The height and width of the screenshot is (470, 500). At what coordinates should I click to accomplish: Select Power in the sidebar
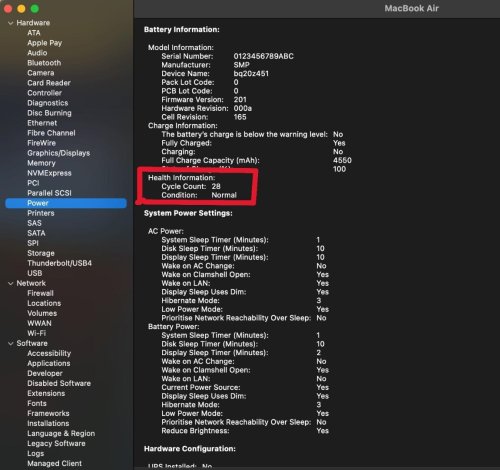66,203
